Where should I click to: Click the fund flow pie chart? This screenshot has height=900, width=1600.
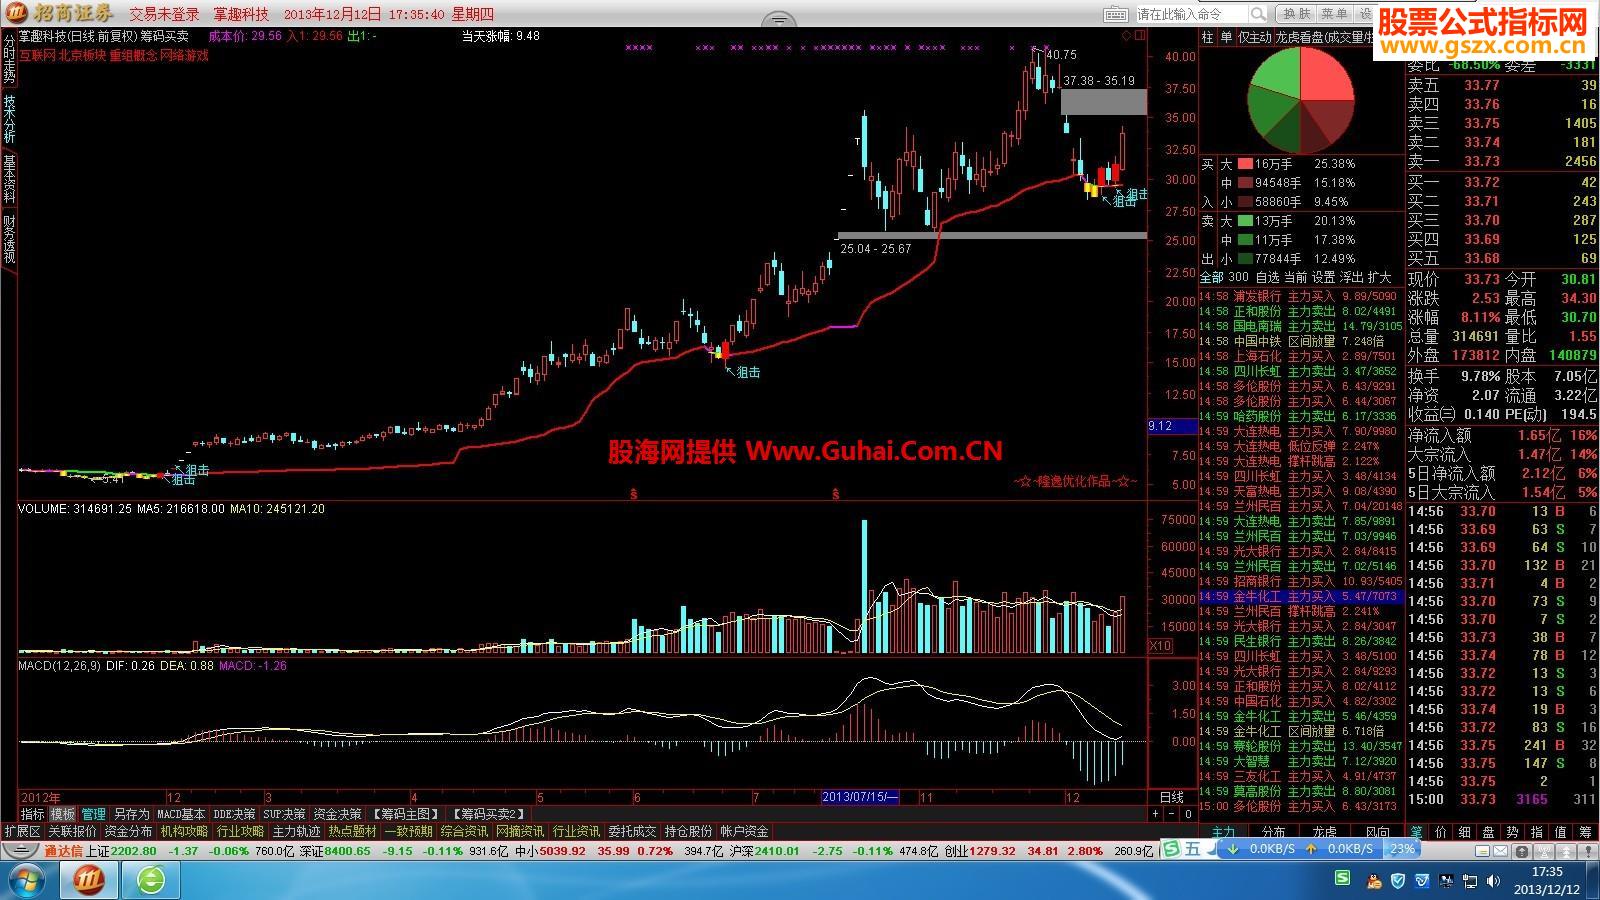(x=1300, y=100)
